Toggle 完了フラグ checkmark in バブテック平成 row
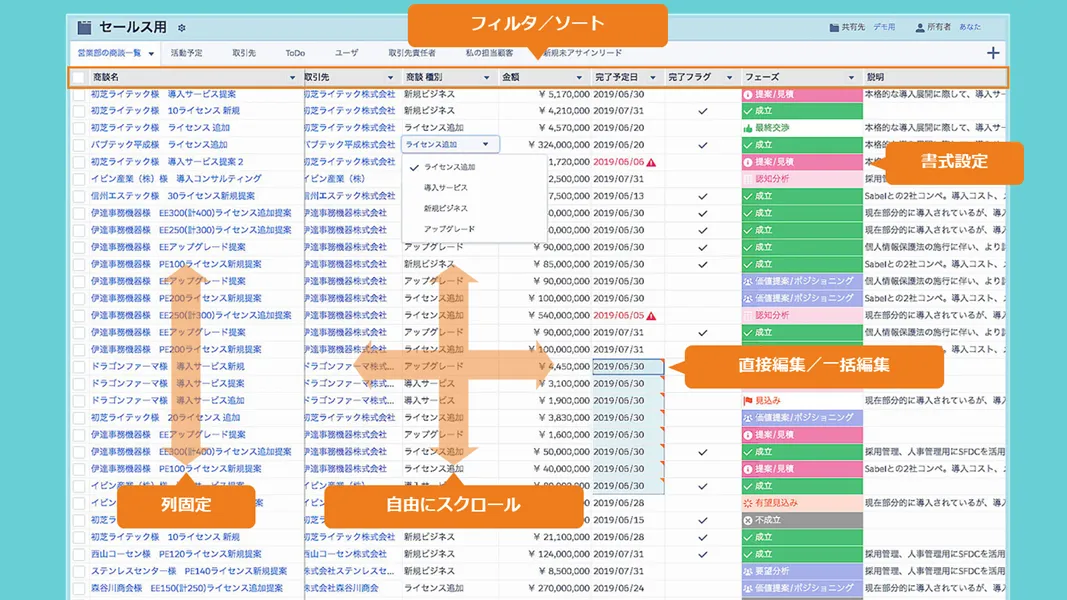Image resolution: width=1067 pixels, height=600 pixels. tap(703, 145)
